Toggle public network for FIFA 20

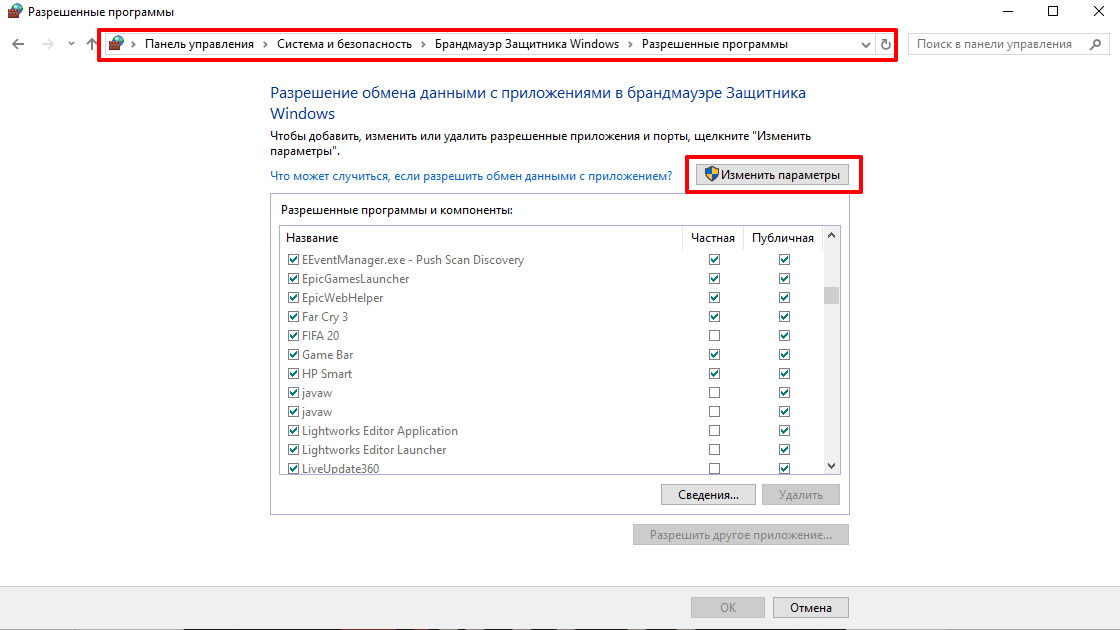click(x=784, y=336)
